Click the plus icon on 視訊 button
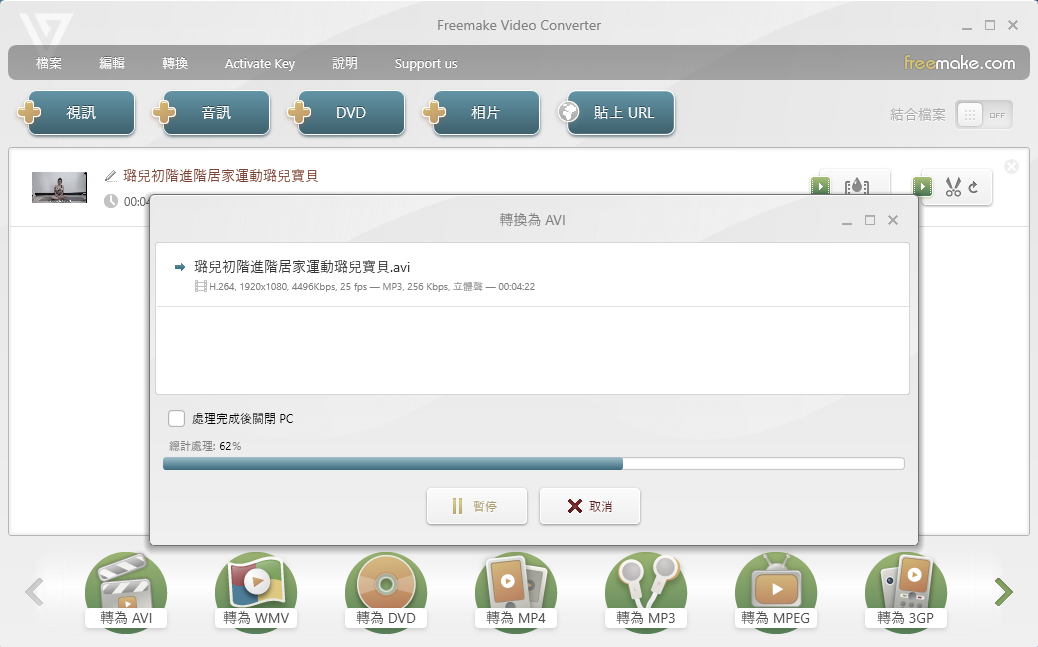Viewport: 1038px width, 647px height. [29, 112]
